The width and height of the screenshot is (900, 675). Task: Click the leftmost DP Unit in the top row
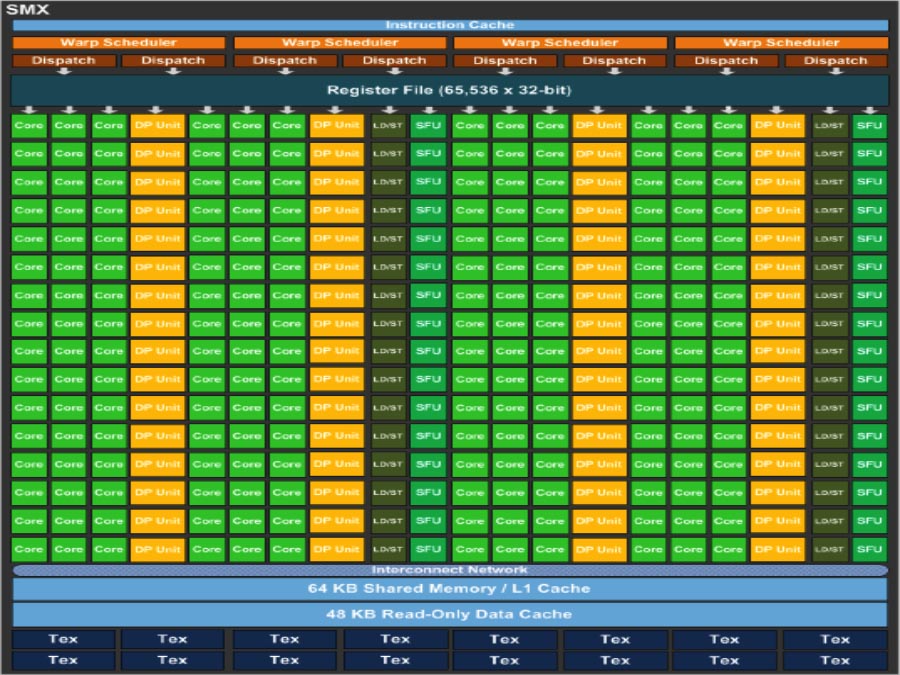click(x=157, y=126)
